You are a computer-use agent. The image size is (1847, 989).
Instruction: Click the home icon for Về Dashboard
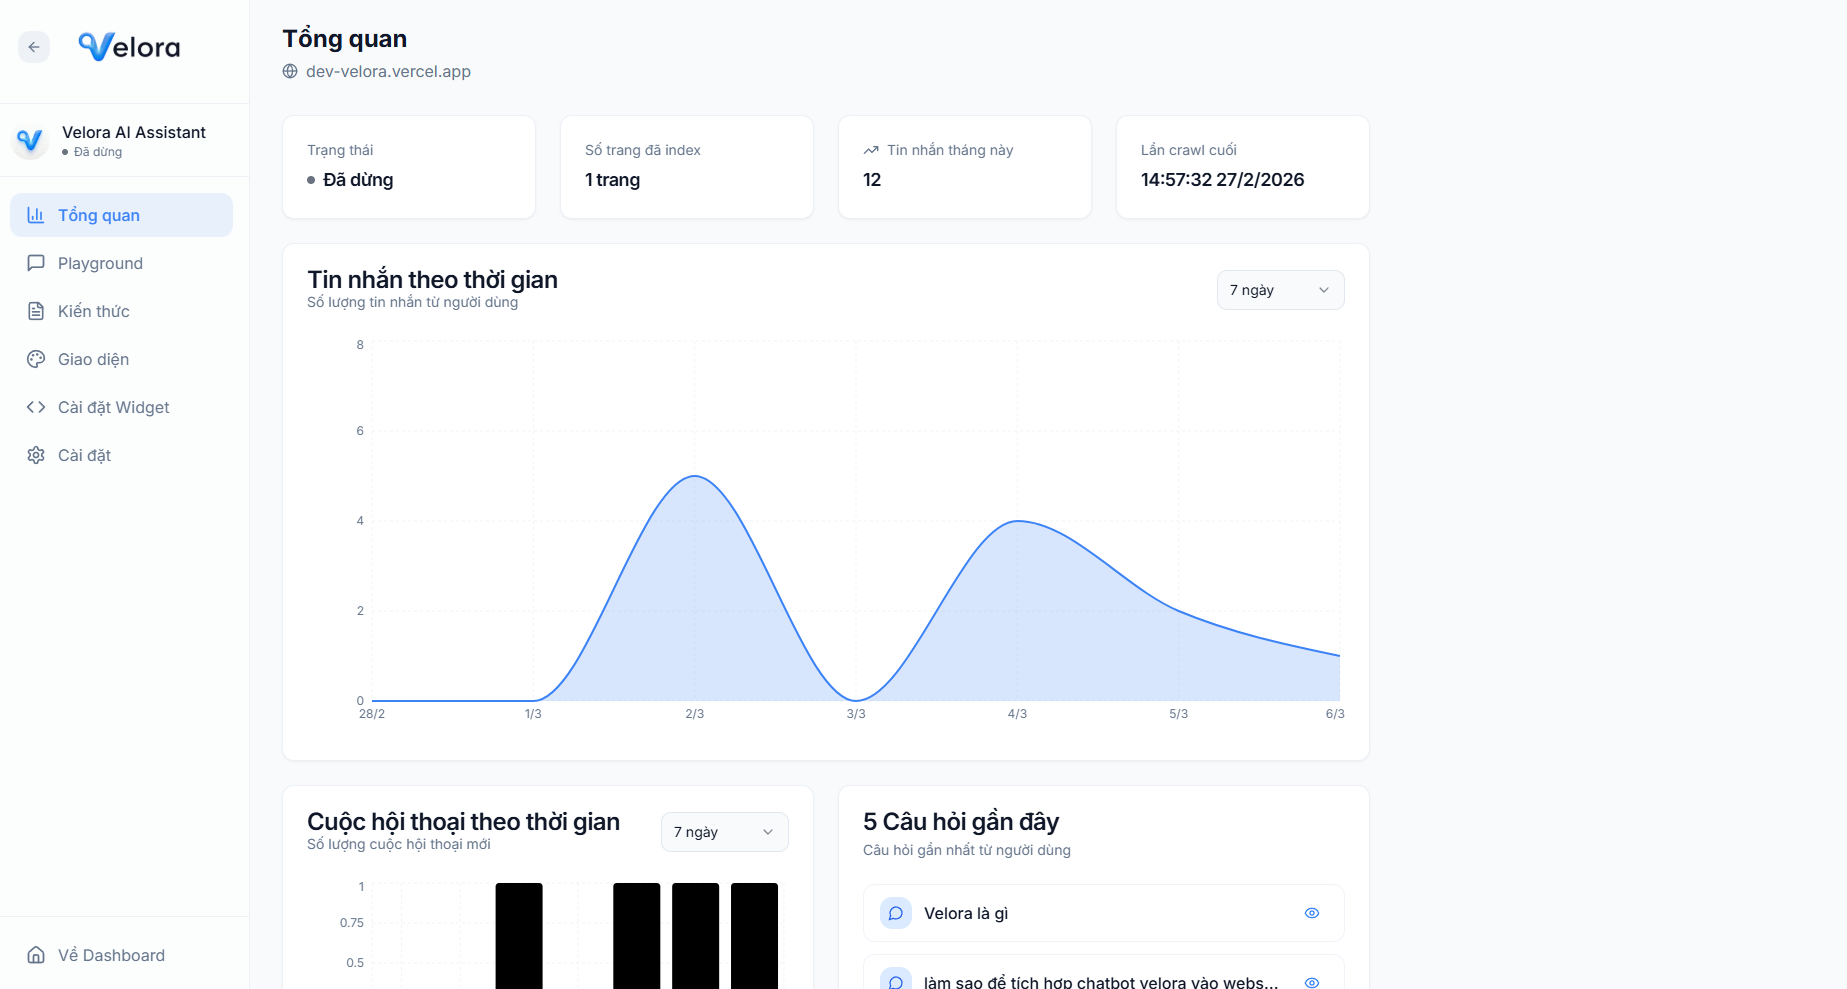[x=36, y=955]
